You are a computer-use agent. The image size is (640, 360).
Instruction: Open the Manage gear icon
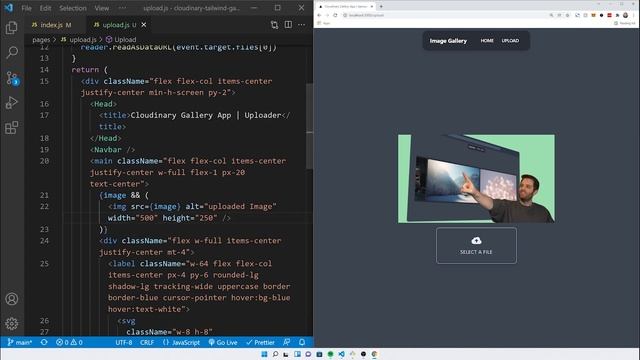pyautogui.click(x=11, y=324)
